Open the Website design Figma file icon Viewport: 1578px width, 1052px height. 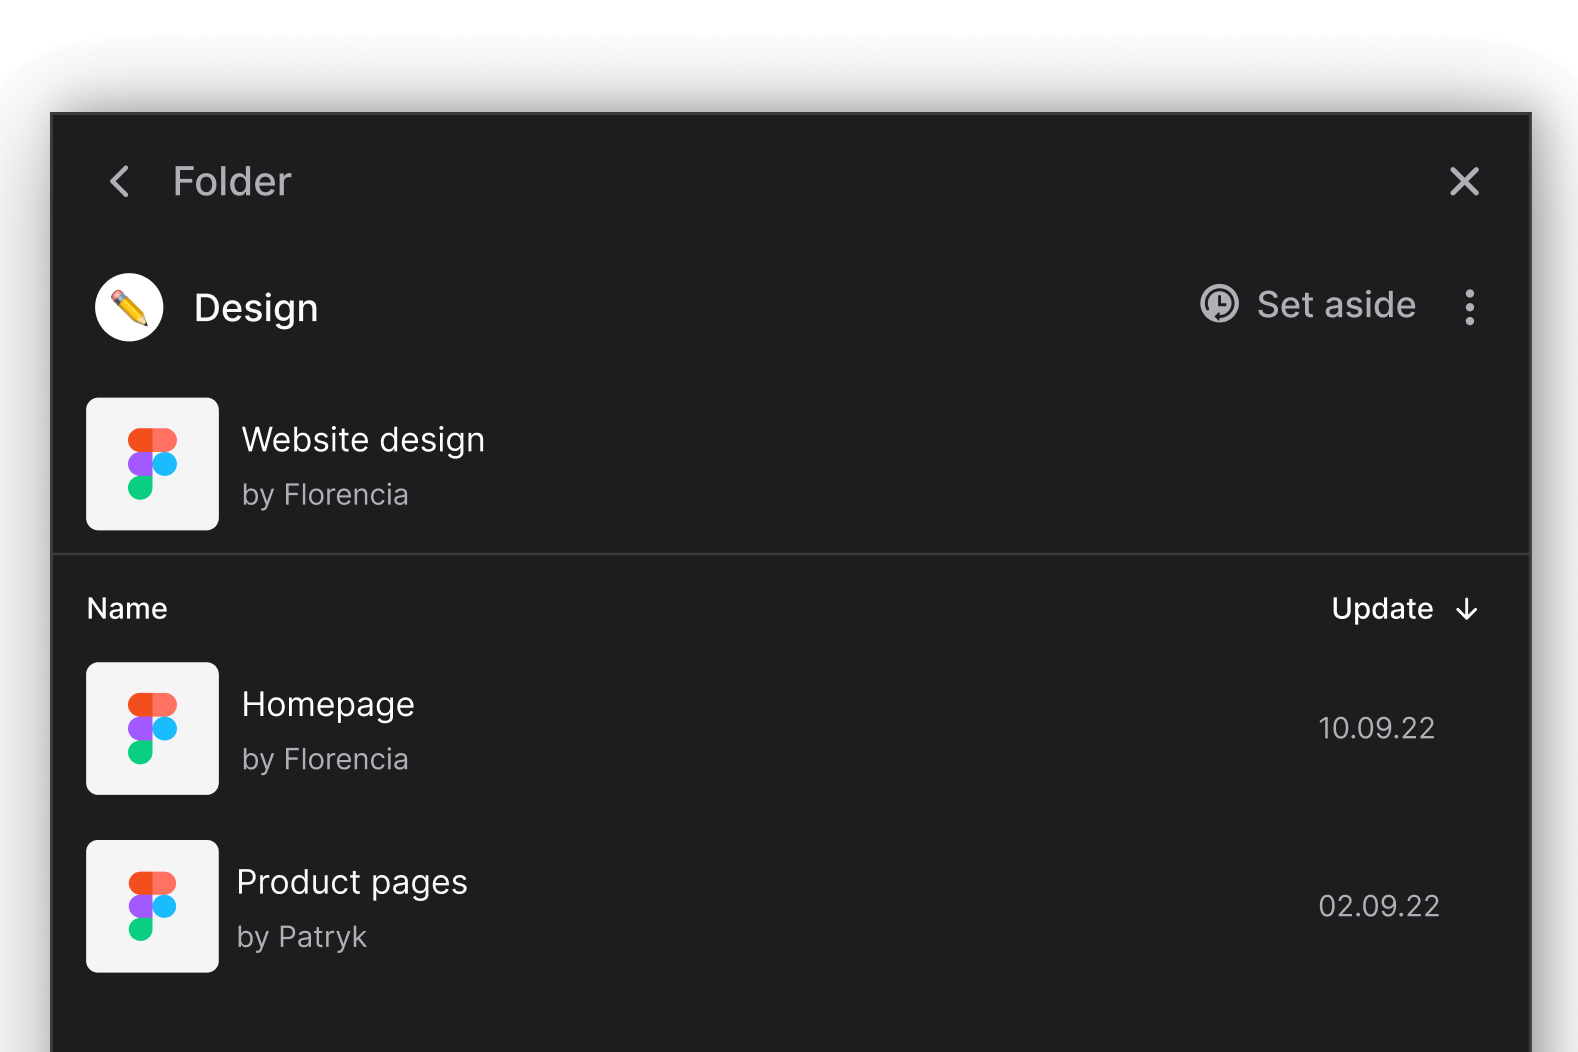point(152,464)
